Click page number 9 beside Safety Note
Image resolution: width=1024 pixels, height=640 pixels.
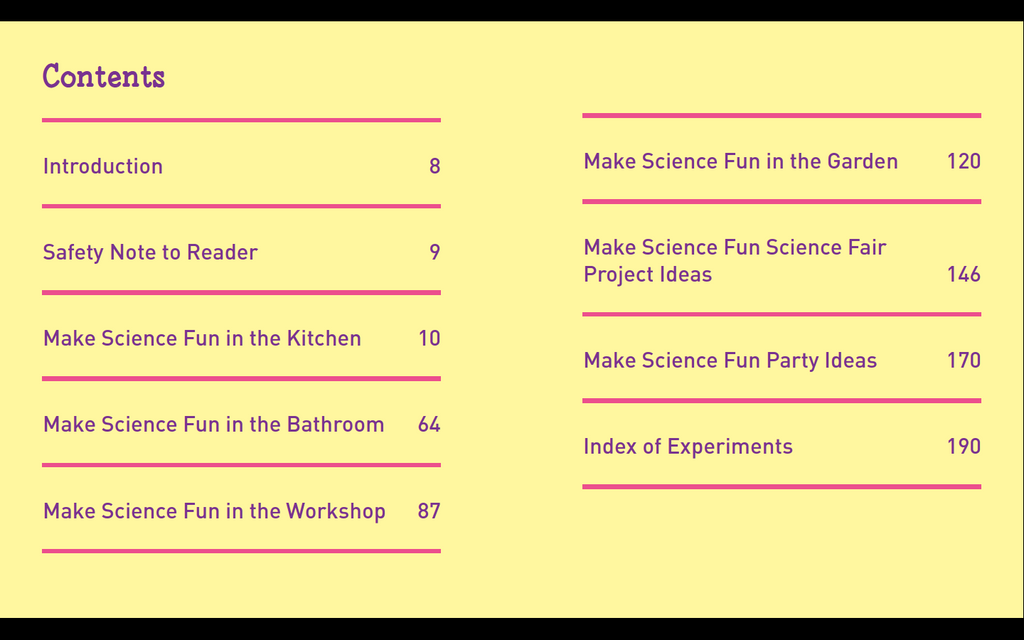click(434, 252)
